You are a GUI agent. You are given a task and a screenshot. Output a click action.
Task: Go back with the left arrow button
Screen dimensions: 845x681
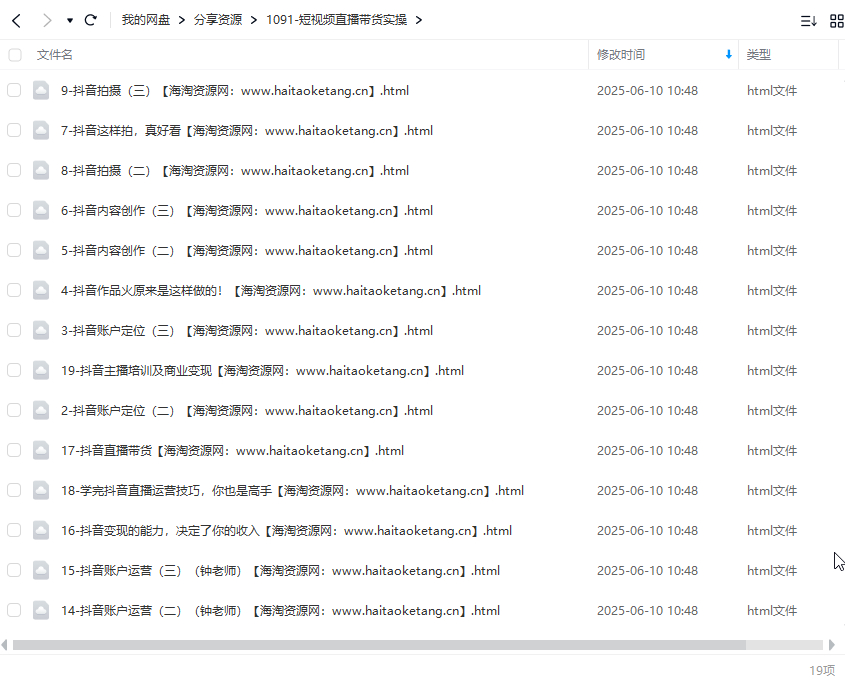17,20
